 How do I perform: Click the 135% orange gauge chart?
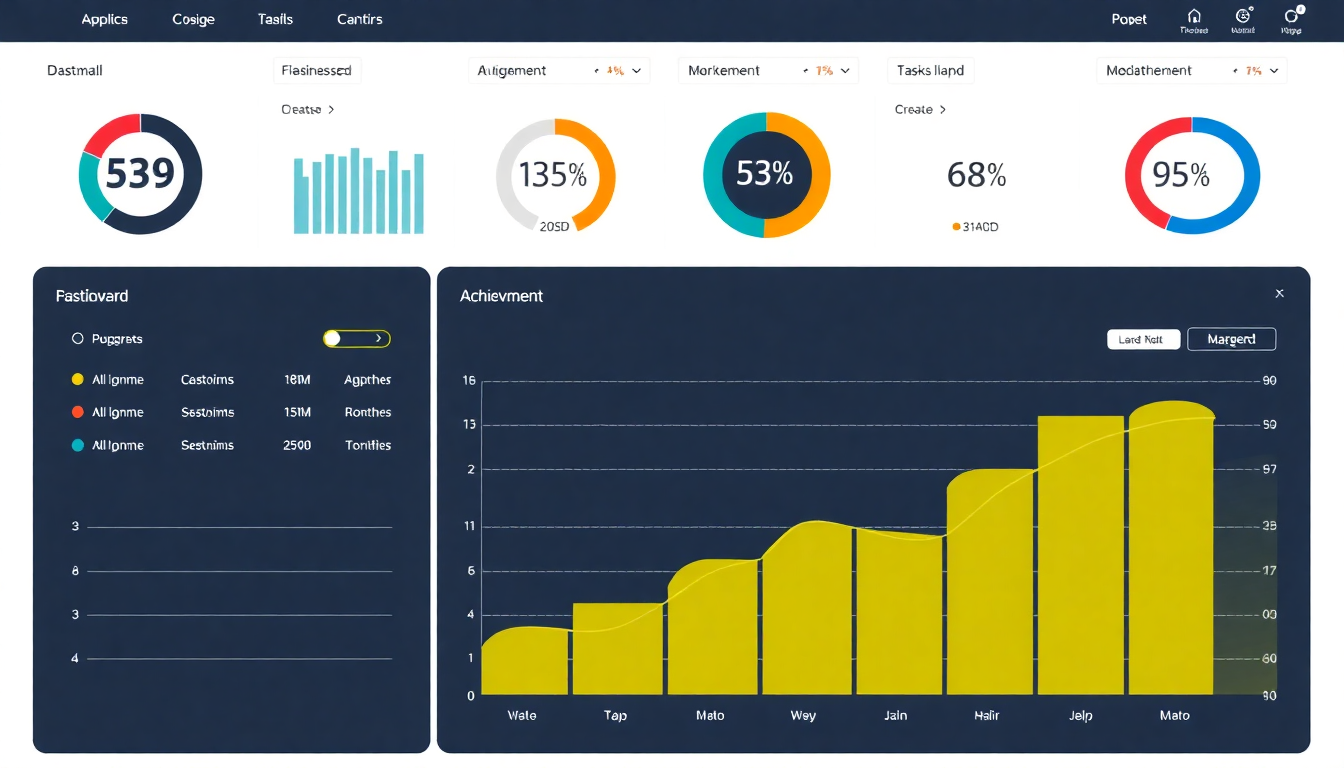tap(555, 176)
